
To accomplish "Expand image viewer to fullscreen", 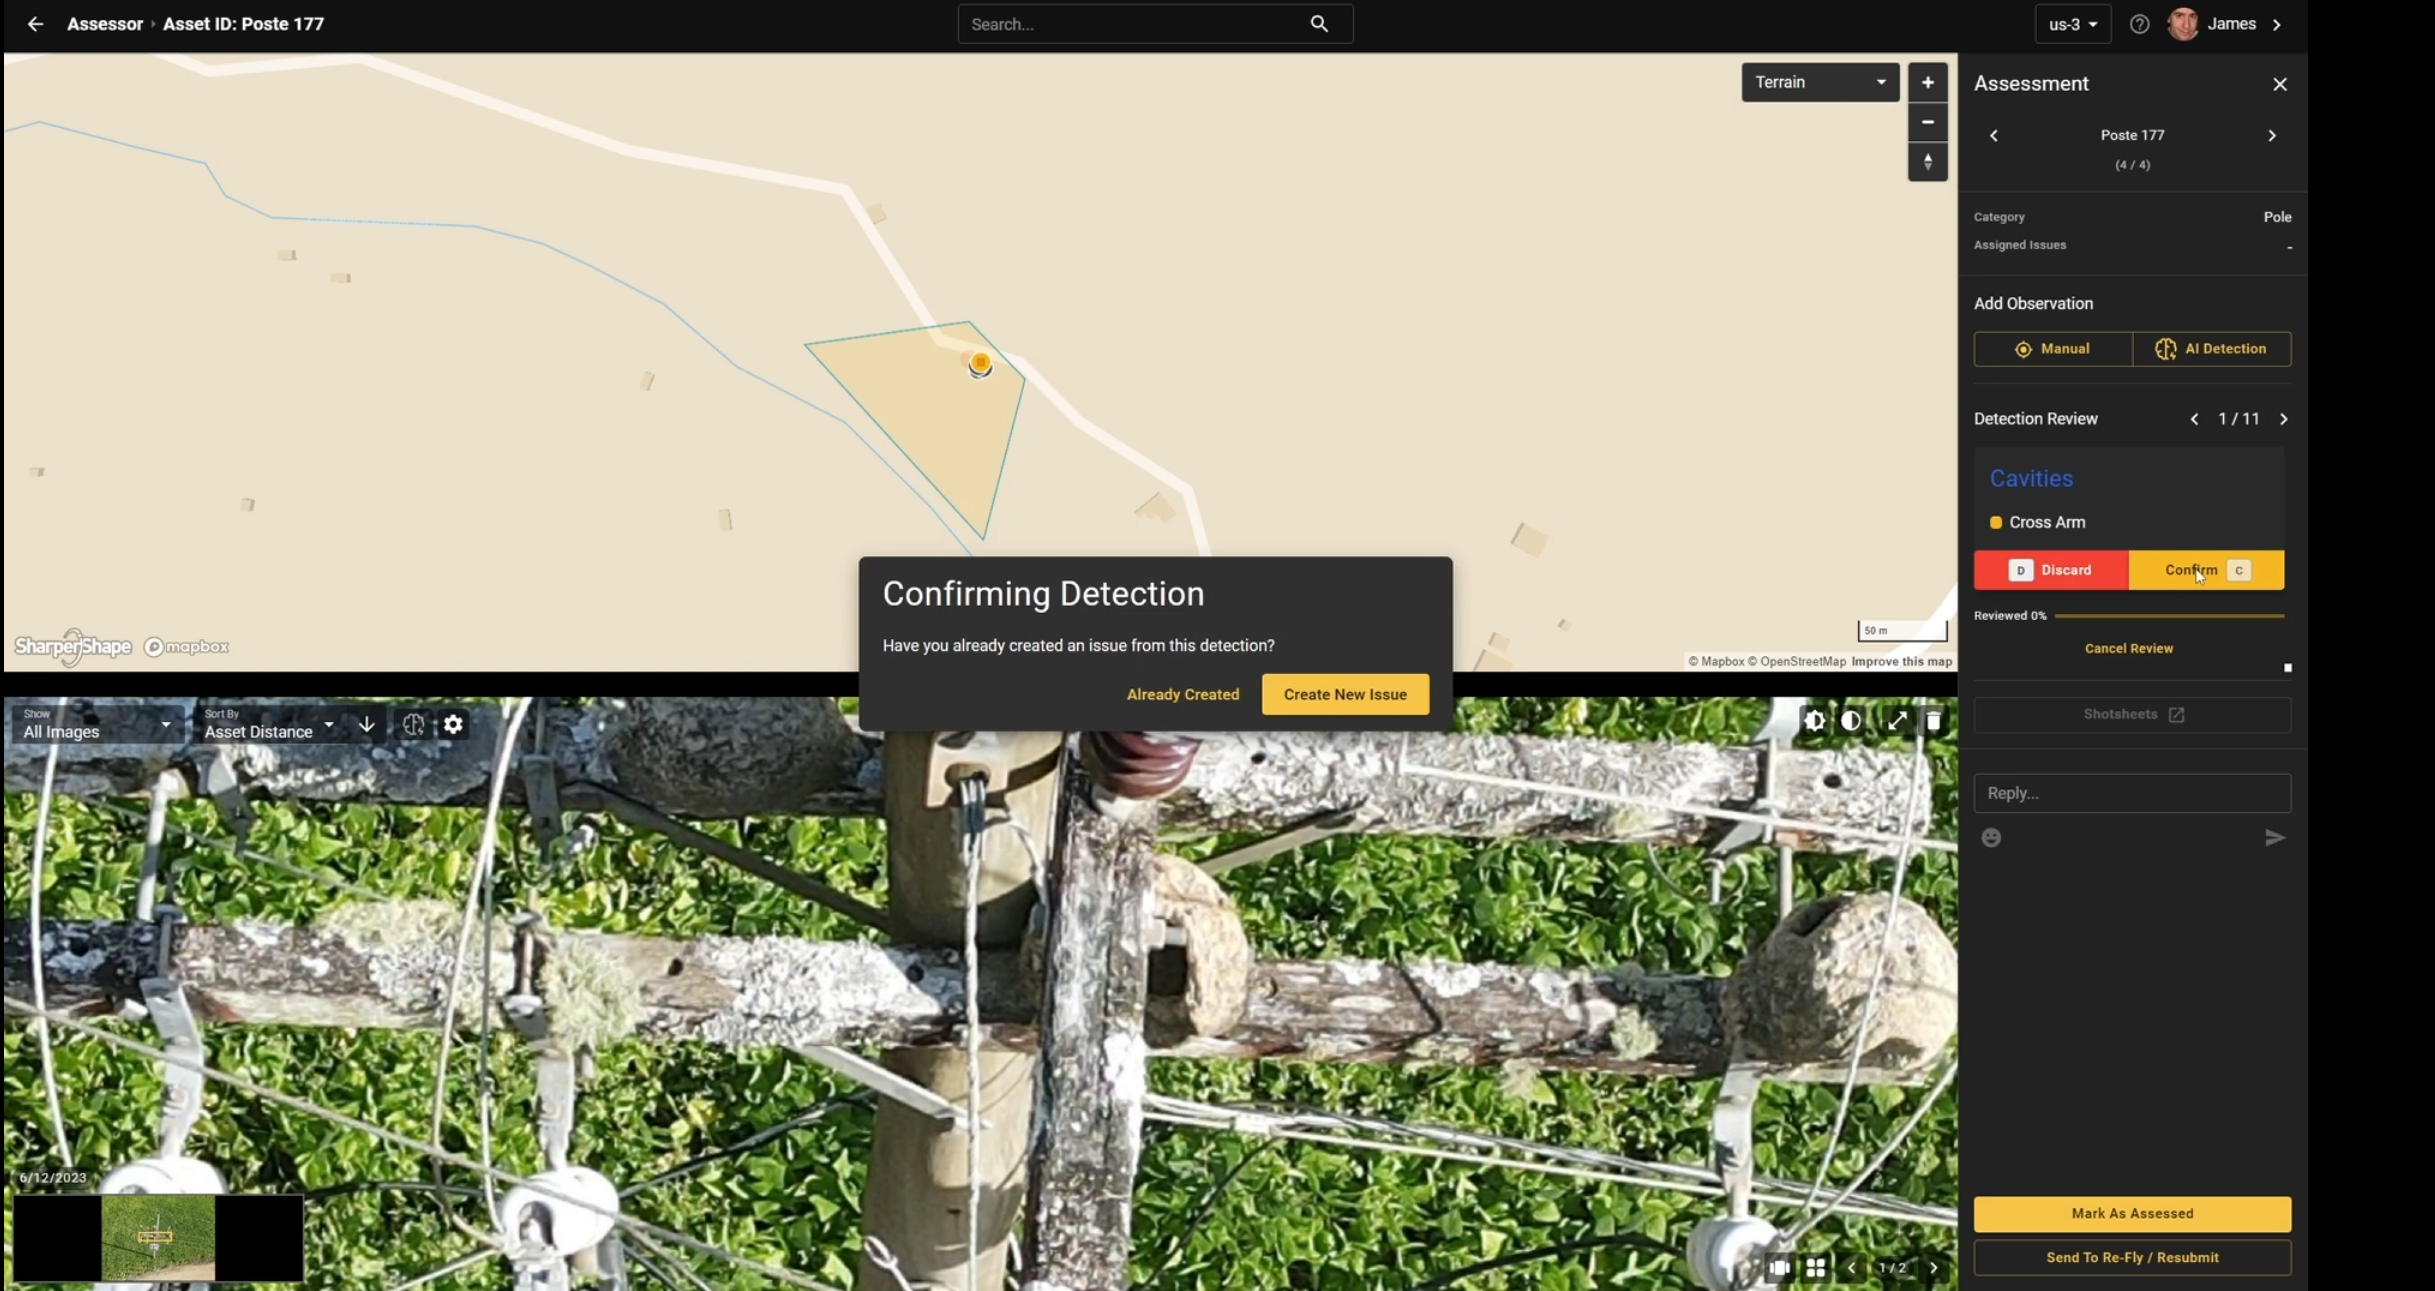I will point(1896,721).
